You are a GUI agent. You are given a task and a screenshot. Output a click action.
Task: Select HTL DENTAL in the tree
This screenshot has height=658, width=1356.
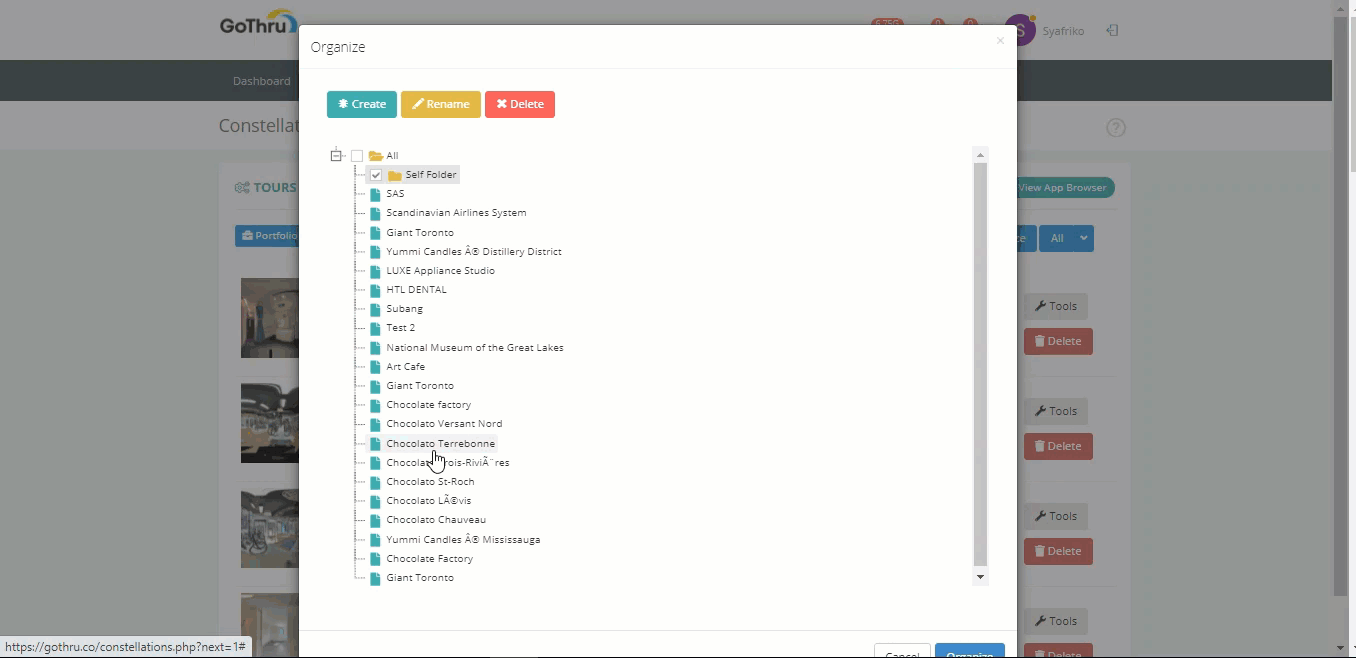tap(416, 290)
